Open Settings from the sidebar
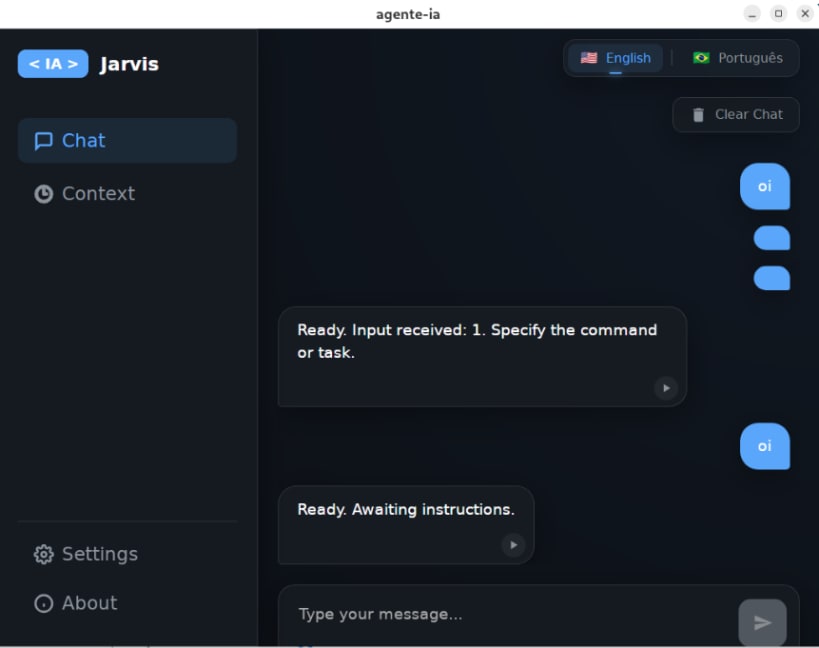The width and height of the screenshot is (819, 648). pos(127,554)
